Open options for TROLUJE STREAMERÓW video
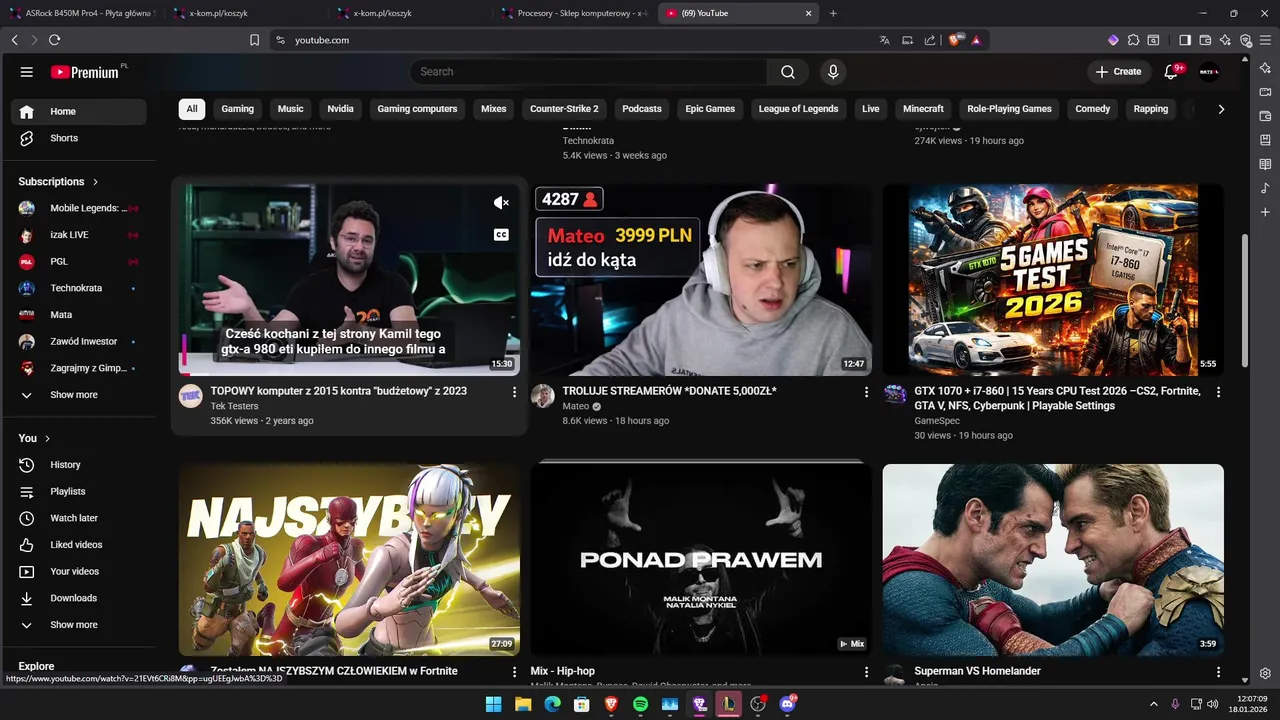This screenshot has width=1280, height=720. click(x=867, y=392)
